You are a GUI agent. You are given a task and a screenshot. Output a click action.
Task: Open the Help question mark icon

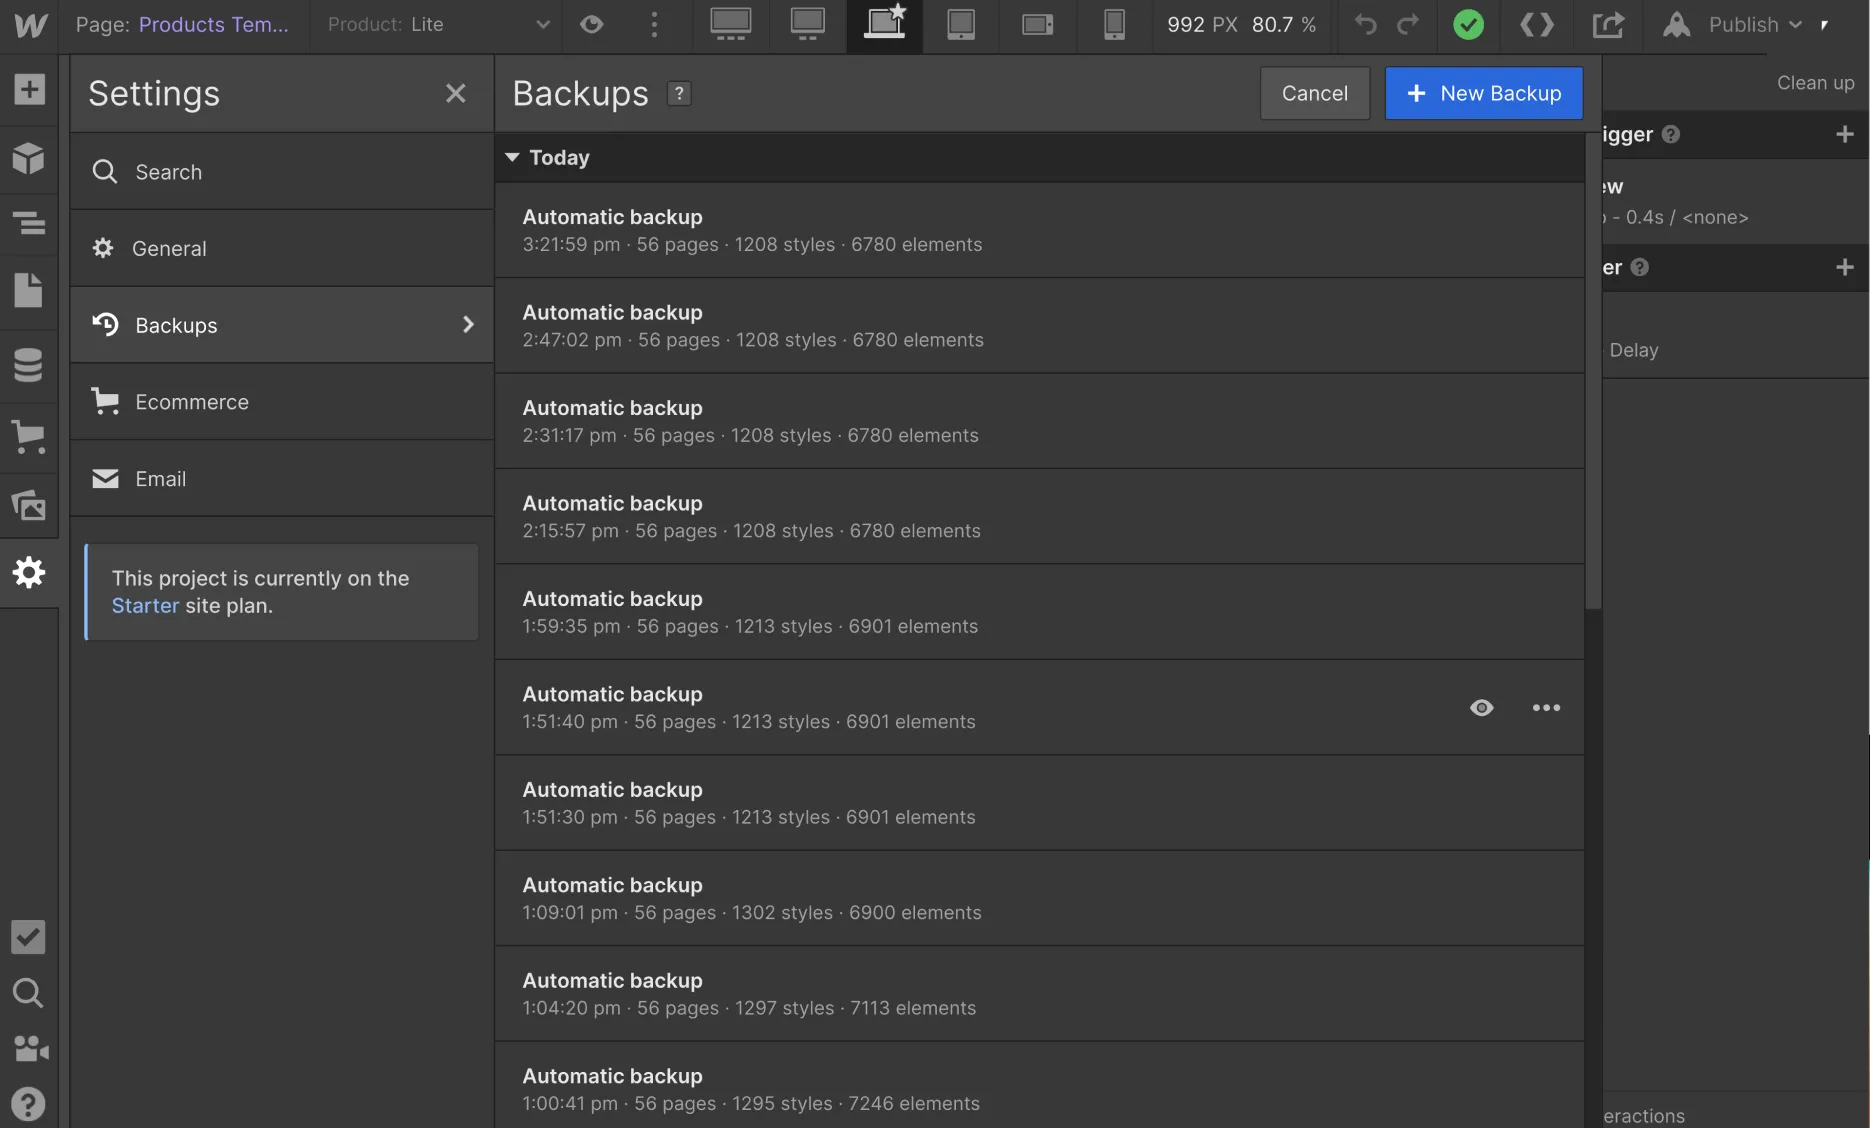(29, 1104)
